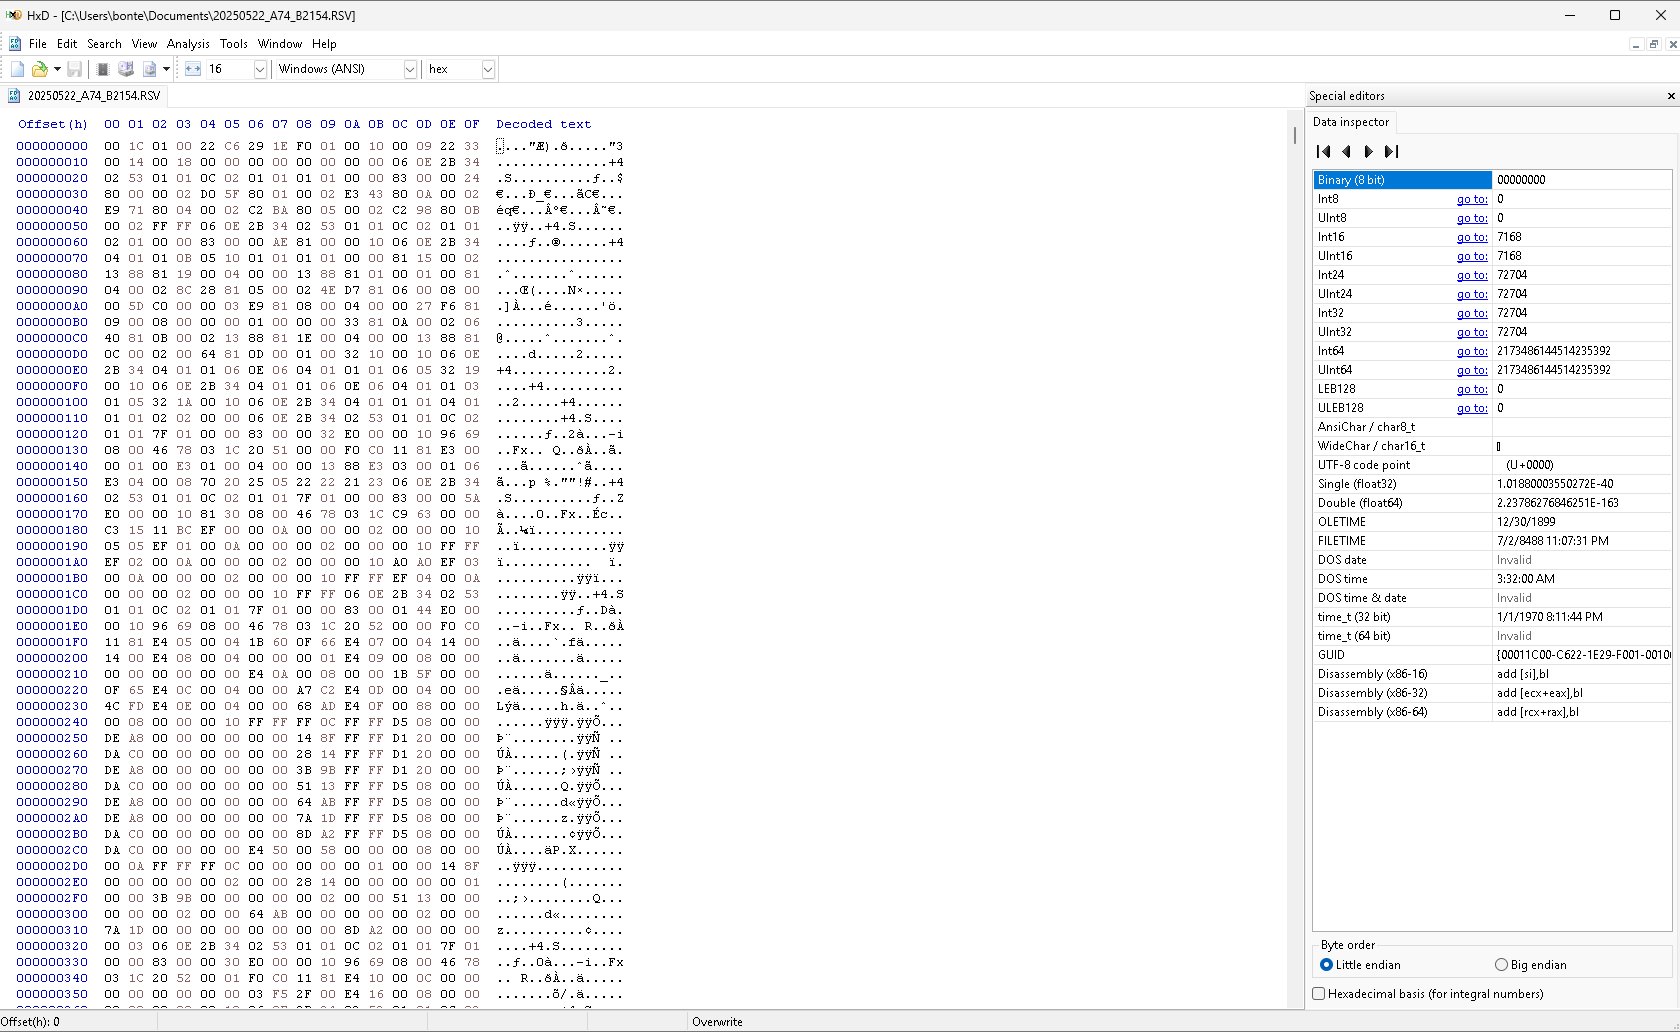Click go to link for UInt64

click(x=1472, y=370)
